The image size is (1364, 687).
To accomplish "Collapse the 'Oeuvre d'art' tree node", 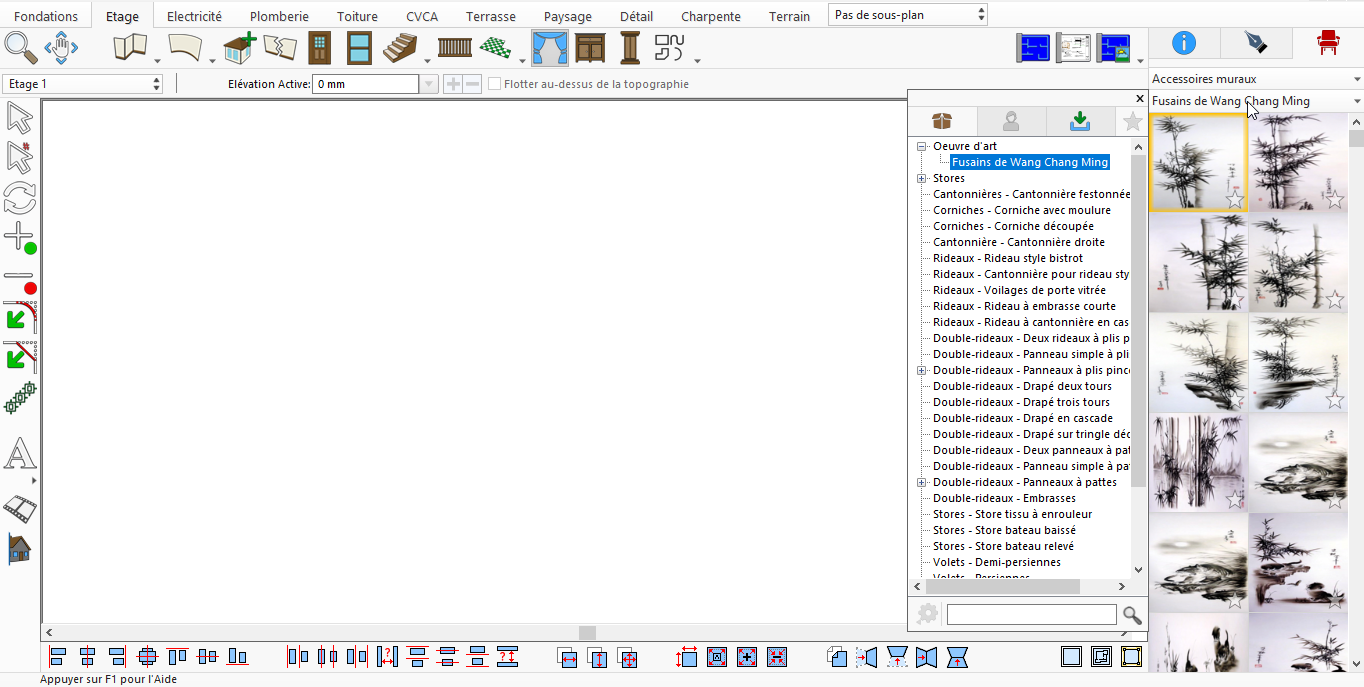I will [x=921, y=146].
